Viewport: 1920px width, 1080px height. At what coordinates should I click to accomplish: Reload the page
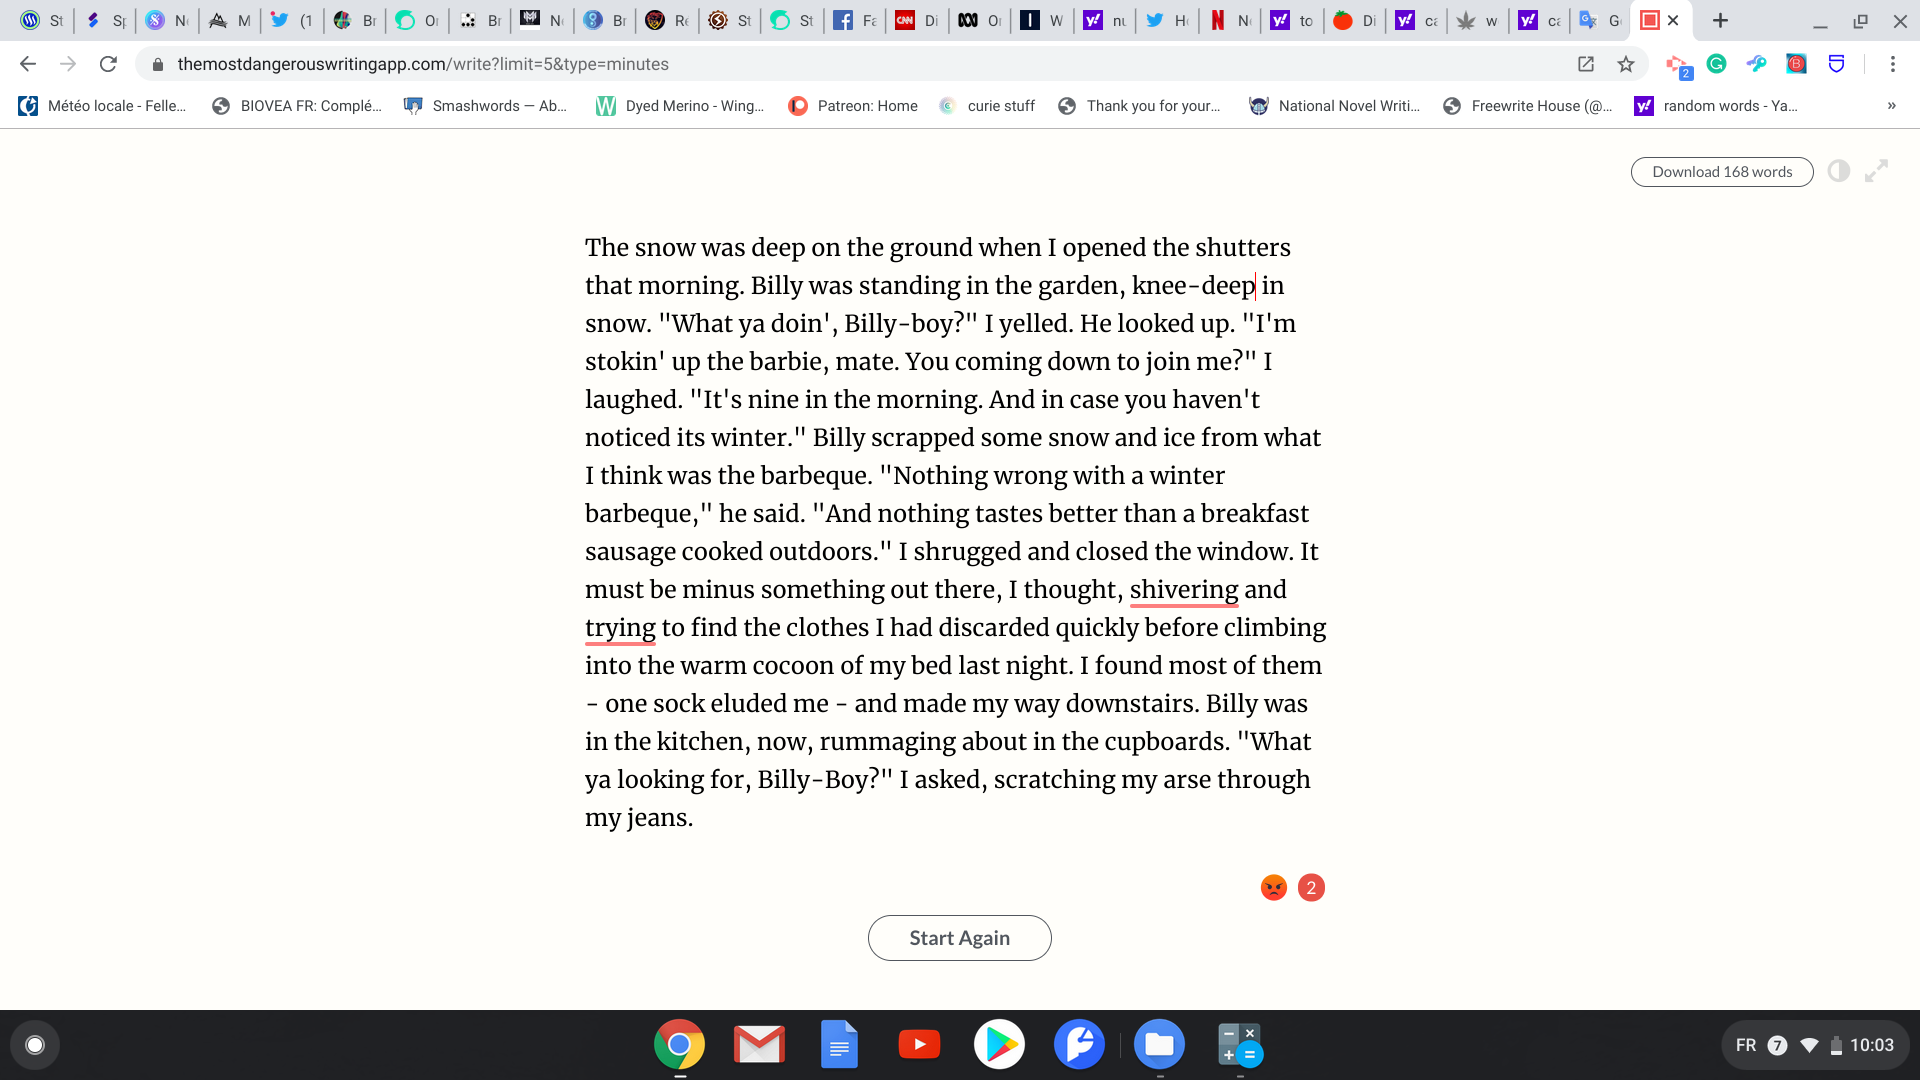pos(108,64)
